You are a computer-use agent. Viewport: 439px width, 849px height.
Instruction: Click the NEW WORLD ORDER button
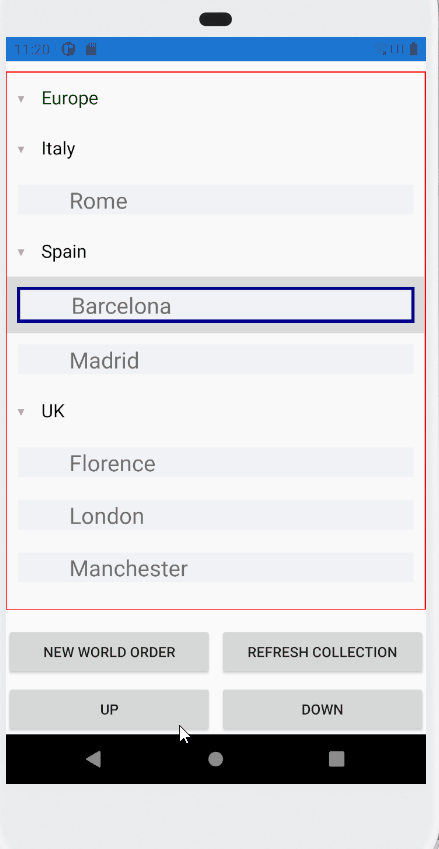pyautogui.click(x=109, y=652)
